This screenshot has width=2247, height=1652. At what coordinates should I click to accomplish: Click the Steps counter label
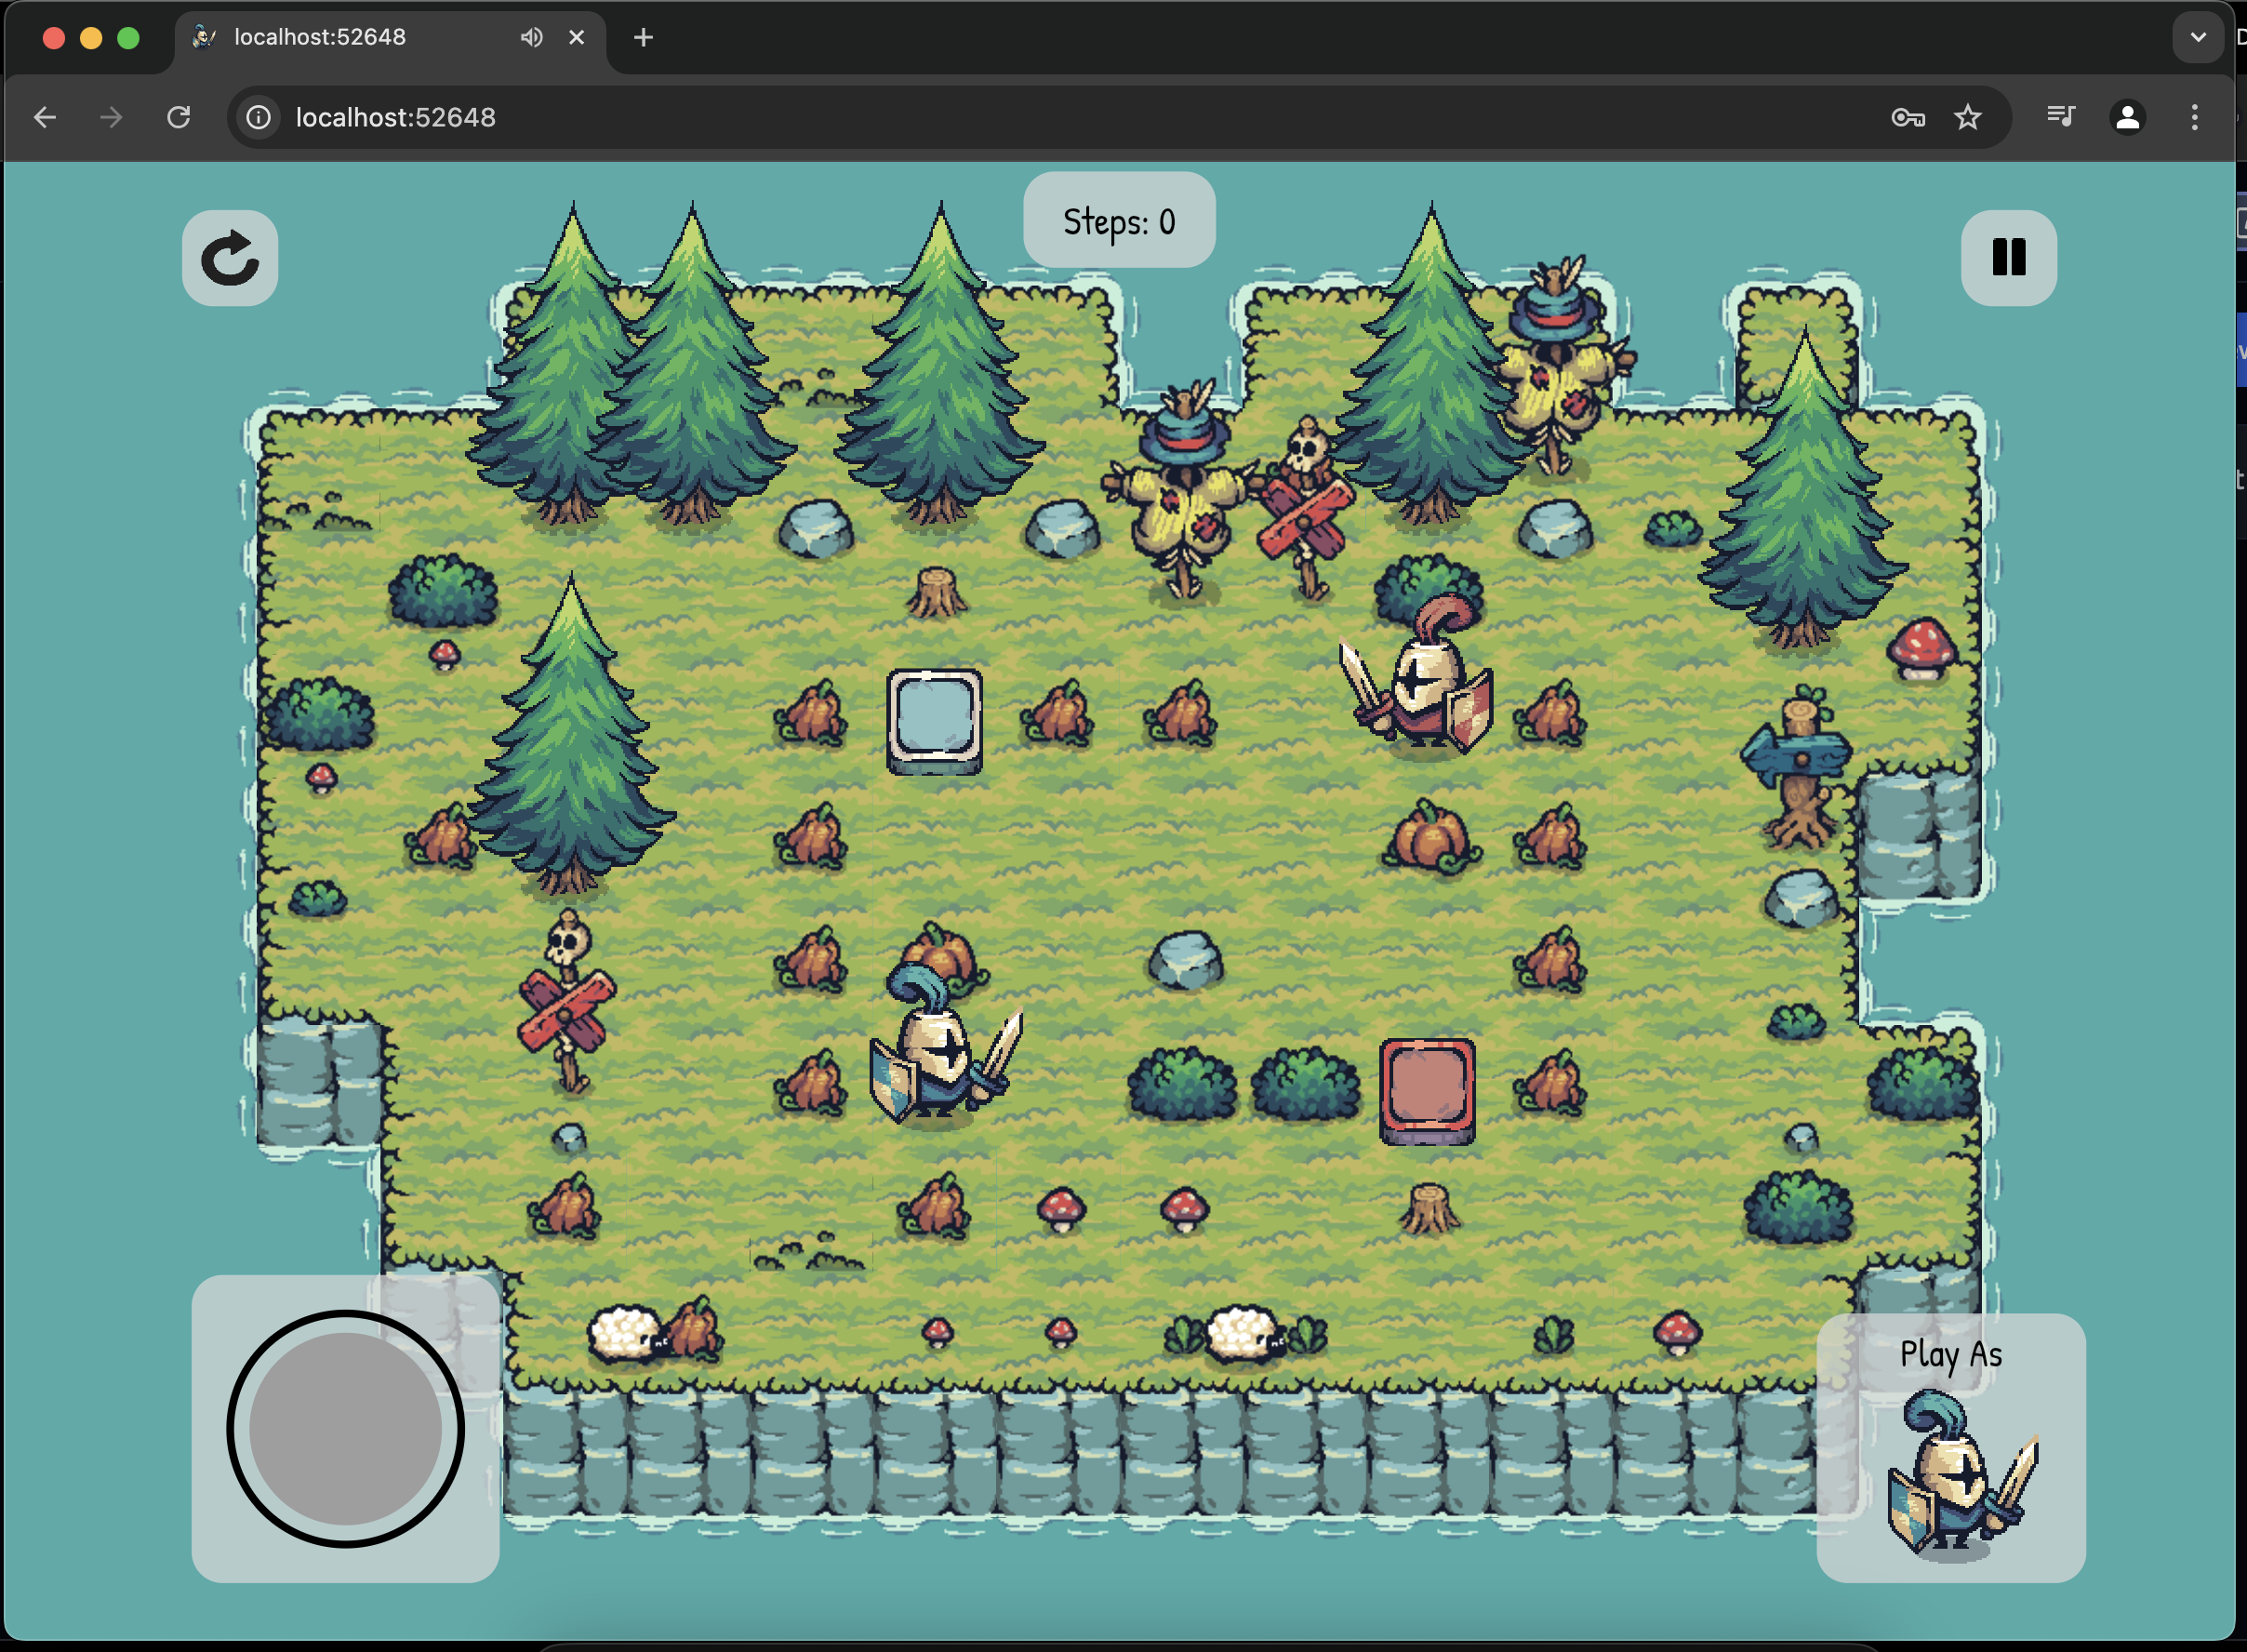tap(1118, 221)
